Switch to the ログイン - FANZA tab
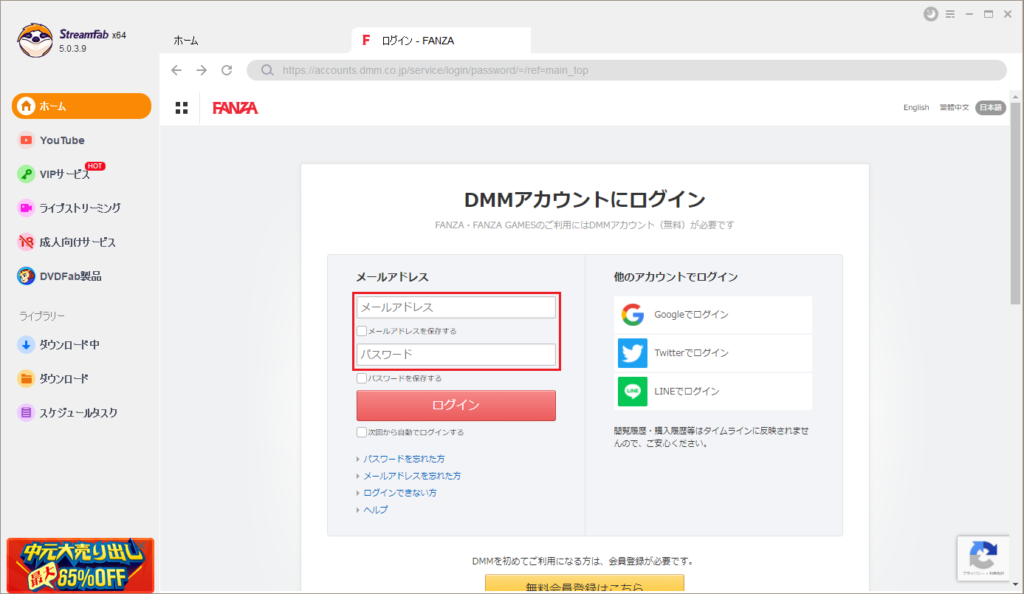1024x594 pixels. (x=441, y=40)
